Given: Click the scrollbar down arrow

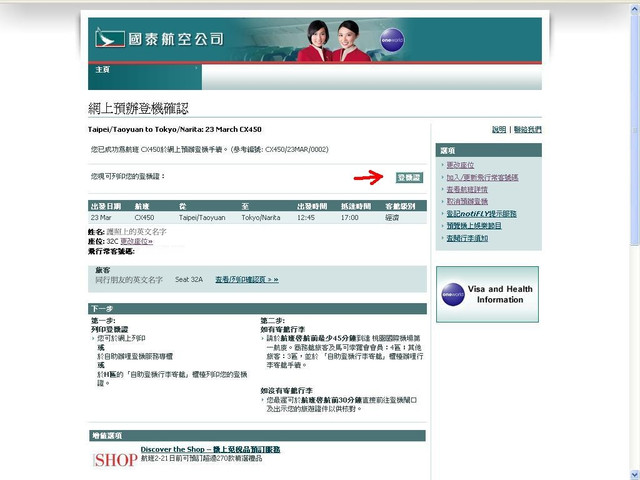Looking at the screenshot, I should click(x=635, y=473).
